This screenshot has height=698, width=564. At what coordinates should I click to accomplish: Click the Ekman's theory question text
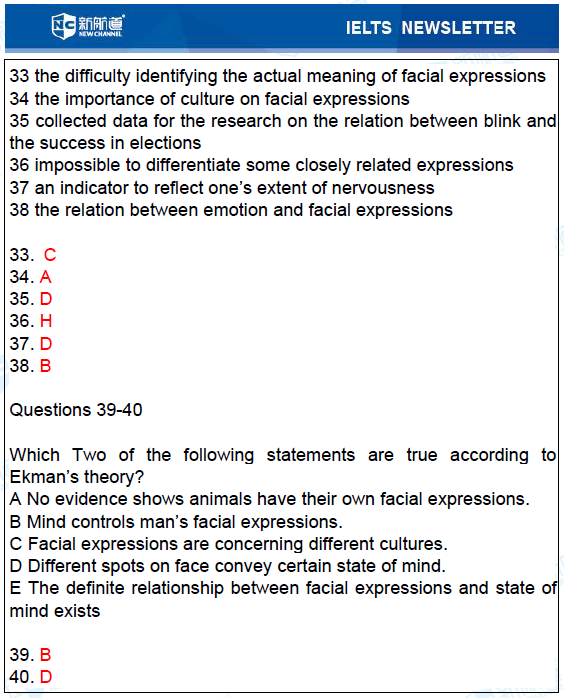(283, 466)
